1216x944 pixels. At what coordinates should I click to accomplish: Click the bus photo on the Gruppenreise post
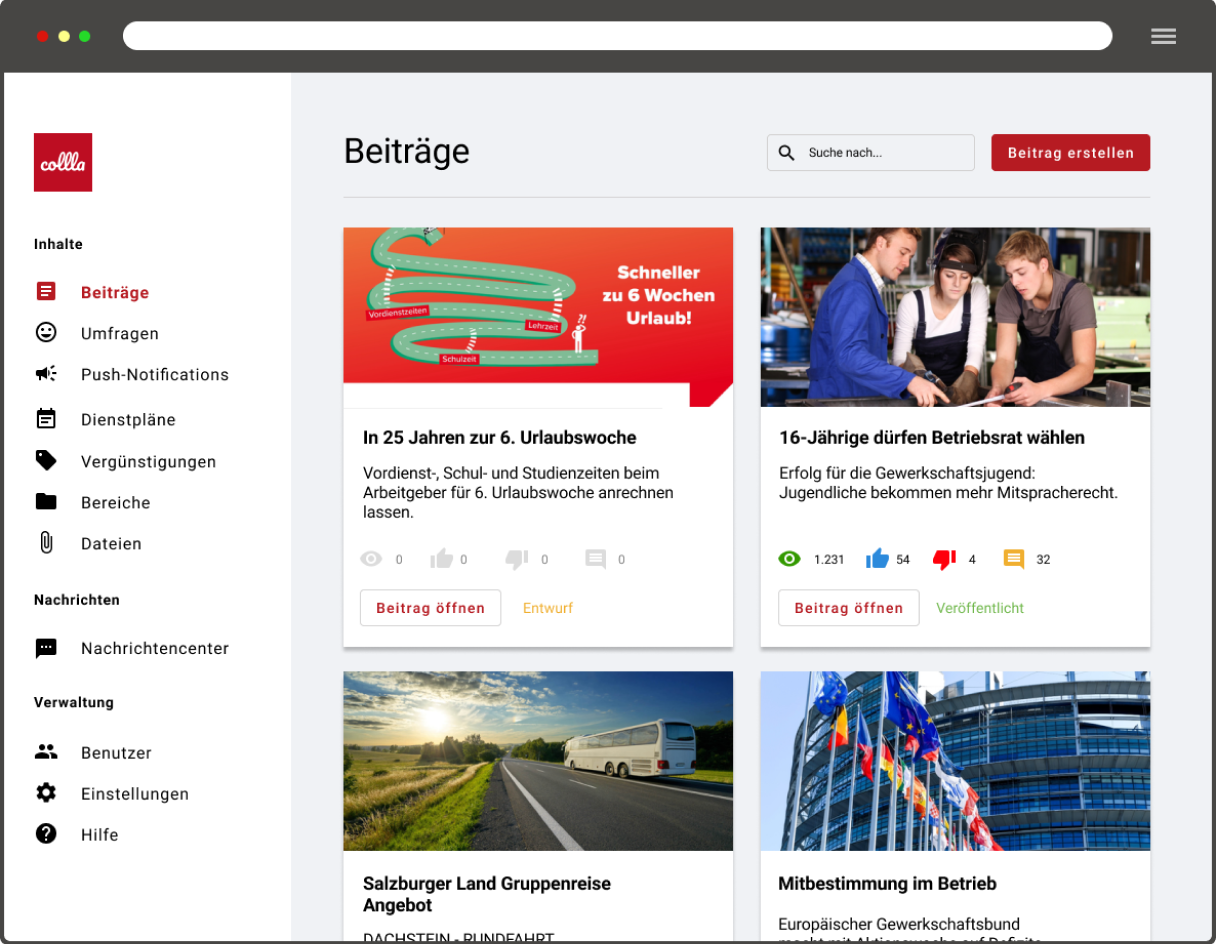[x=538, y=760]
